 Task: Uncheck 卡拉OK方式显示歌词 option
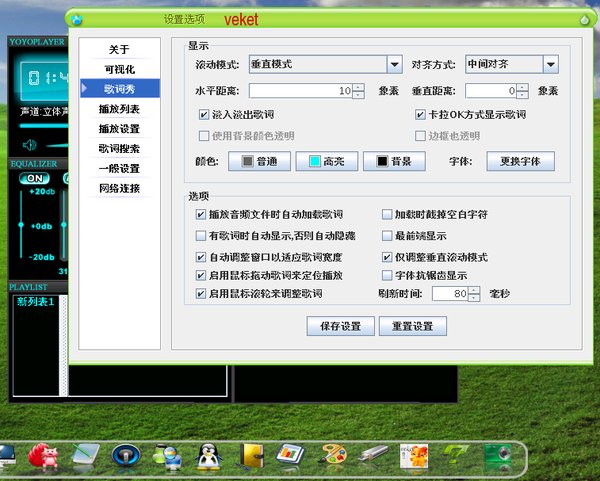coord(421,115)
